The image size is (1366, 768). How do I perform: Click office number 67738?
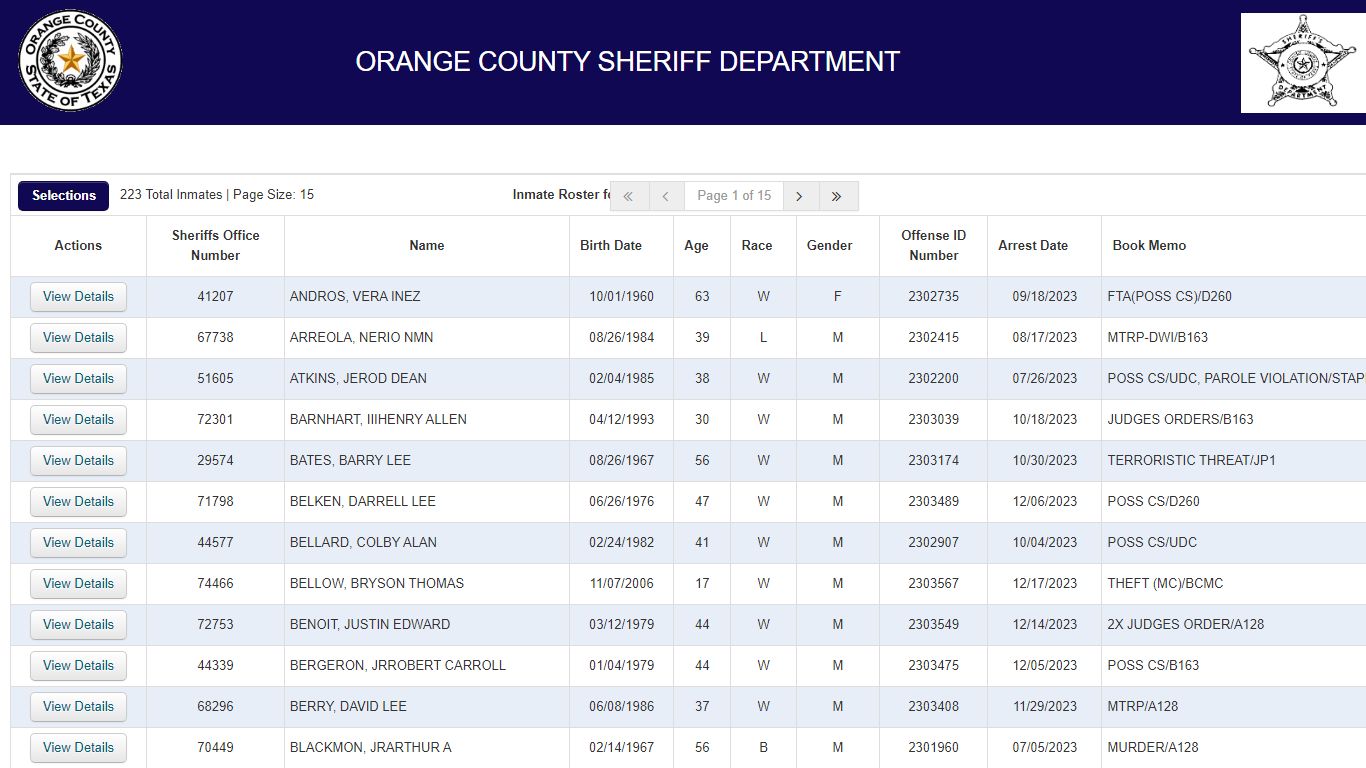pos(215,338)
